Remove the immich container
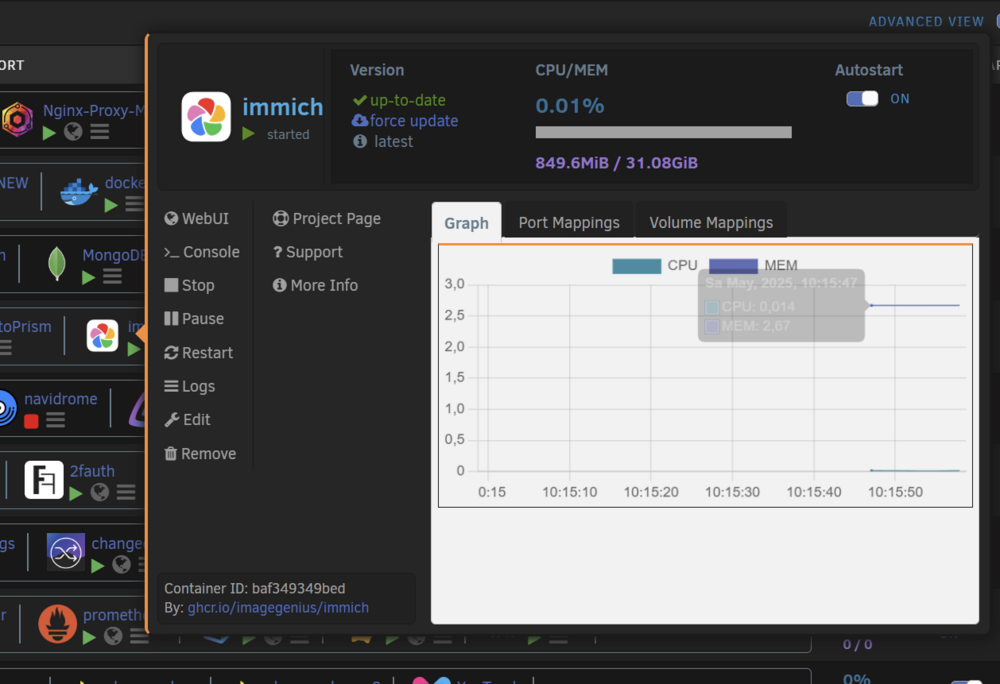 coord(200,453)
